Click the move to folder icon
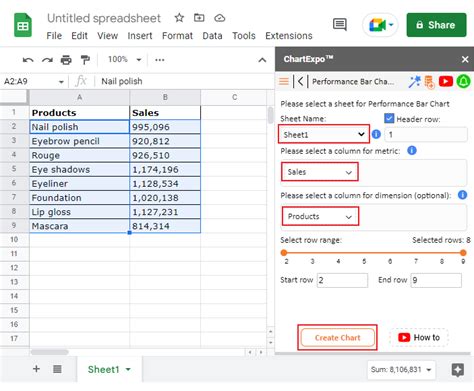Screen dimensions: 474x391 click(199, 18)
